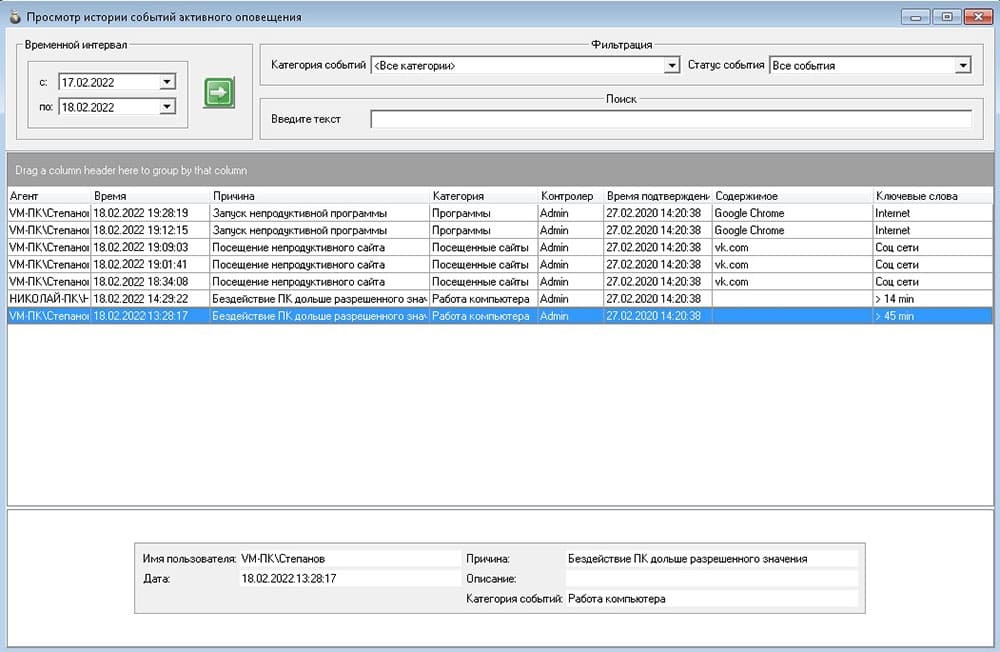
Task: Select the Google Chrome row at 19:12:15
Action: pyautogui.click(x=500, y=230)
